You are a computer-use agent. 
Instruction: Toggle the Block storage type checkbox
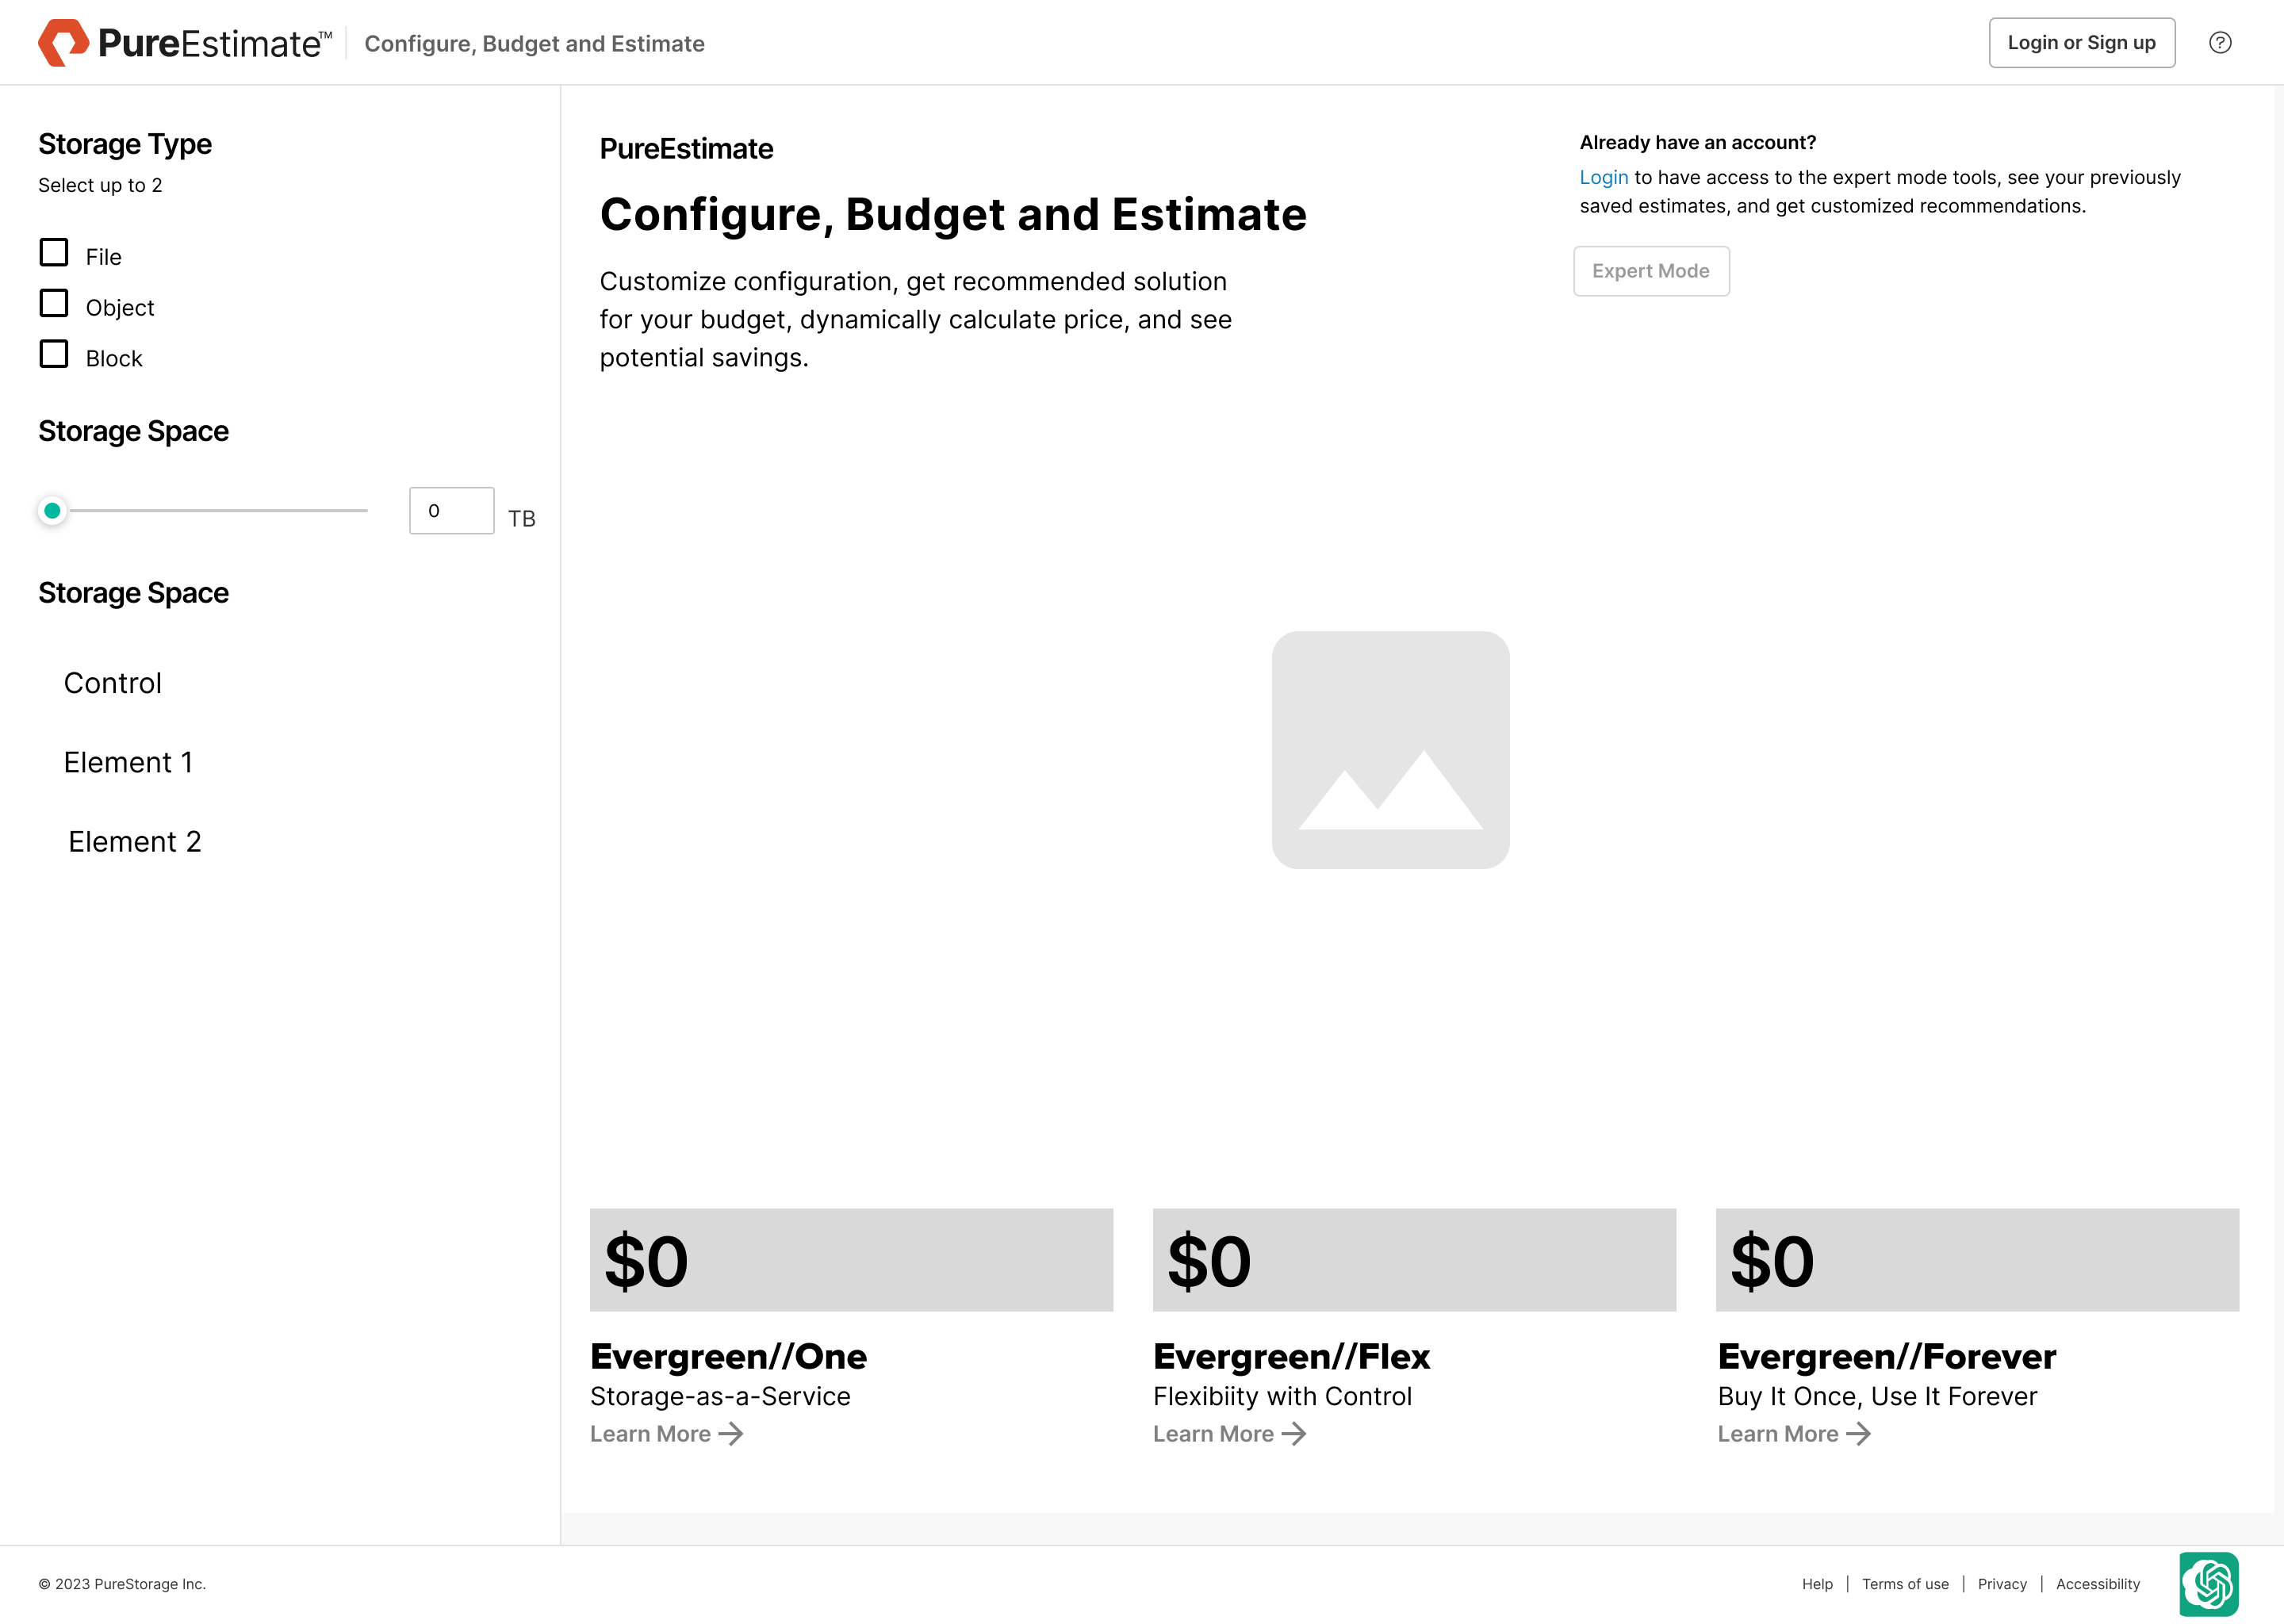pos(54,355)
